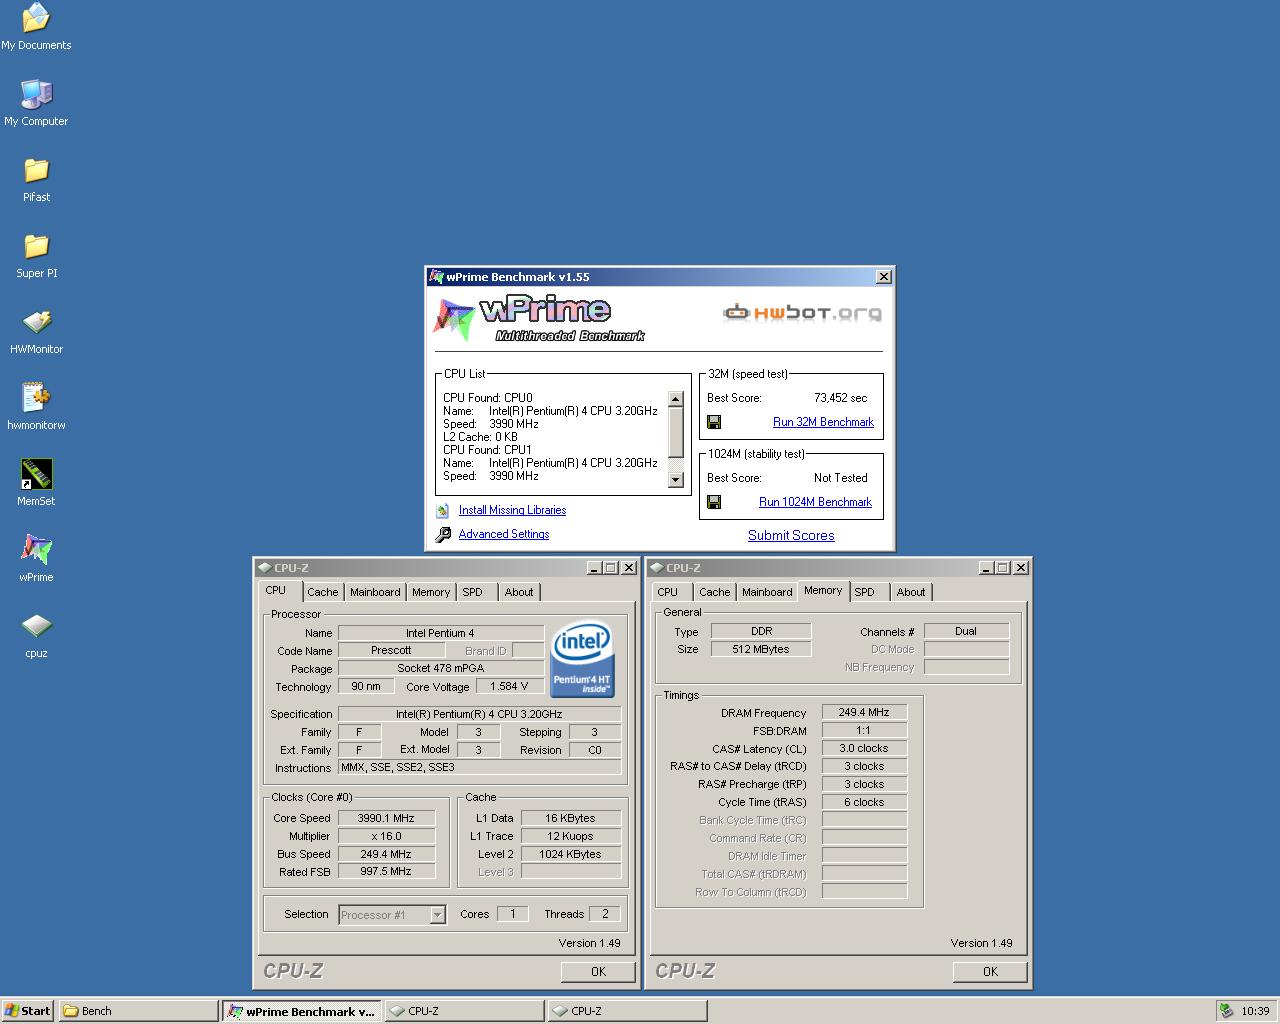Click the Install Missing Libraries icon
1280x1024 pixels.
(443, 510)
